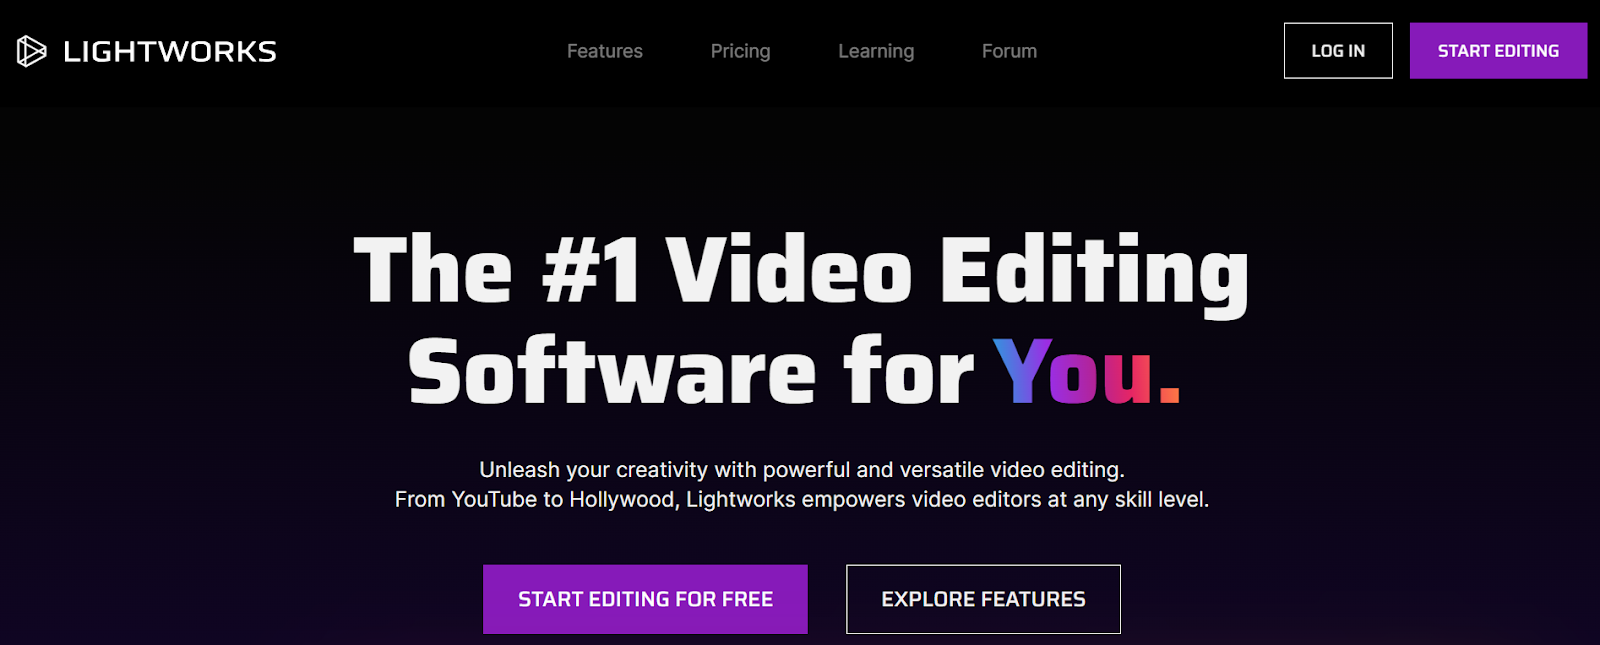The width and height of the screenshot is (1600, 645).
Task: Click 'From YouTube to Hollywood' text line
Action: (802, 499)
